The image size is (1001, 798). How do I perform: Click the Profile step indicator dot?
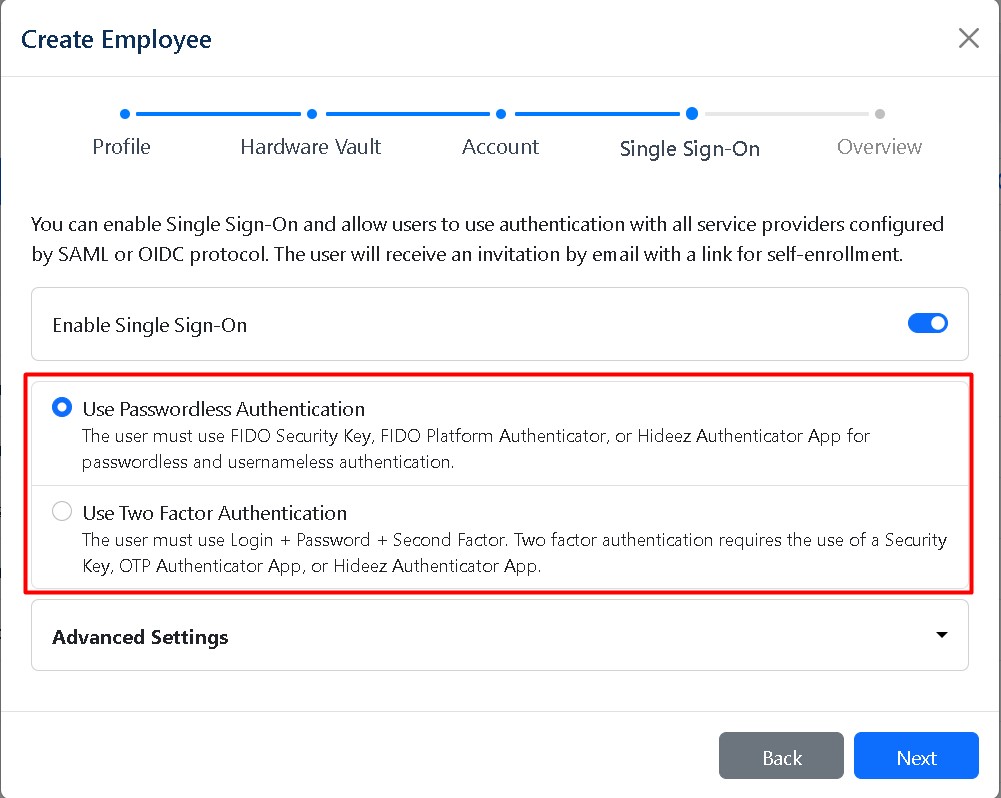tap(124, 114)
